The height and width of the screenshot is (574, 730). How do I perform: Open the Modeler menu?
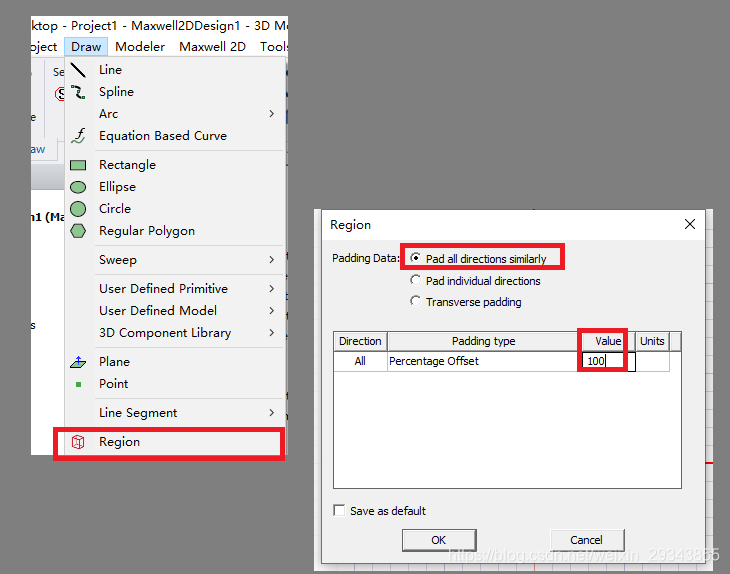coord(140,46)
